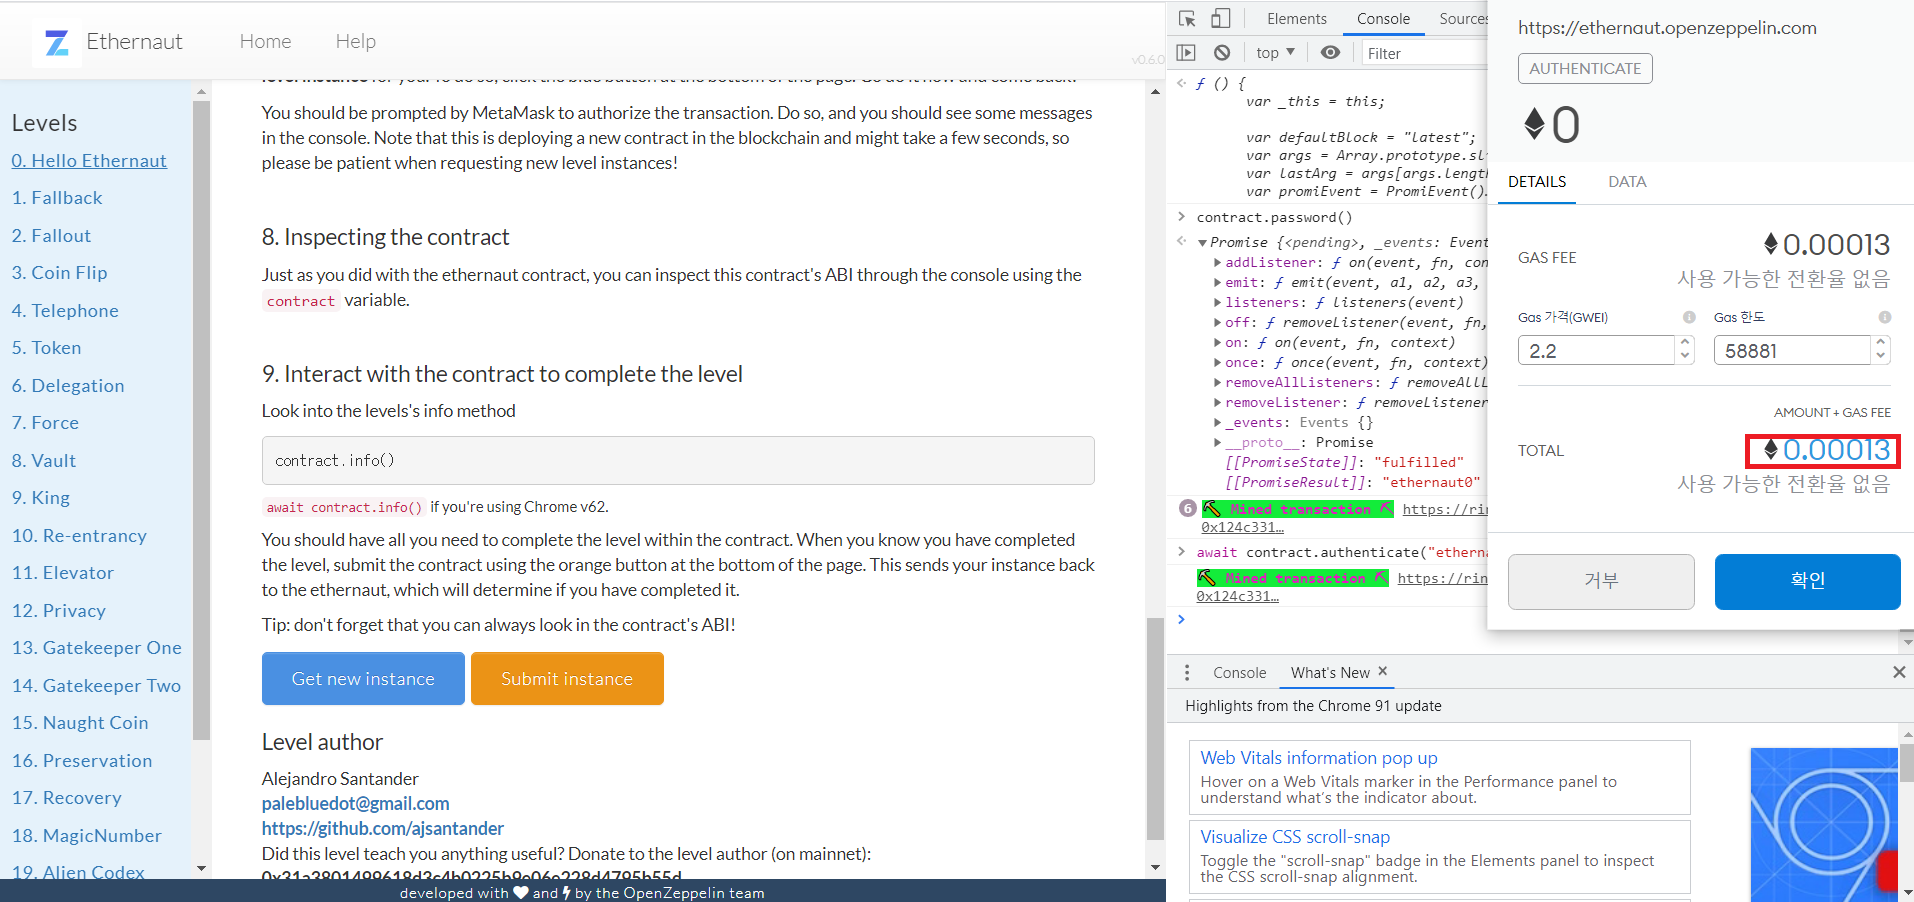
Task: Expand the emit property
Action: coord(1217,283)
